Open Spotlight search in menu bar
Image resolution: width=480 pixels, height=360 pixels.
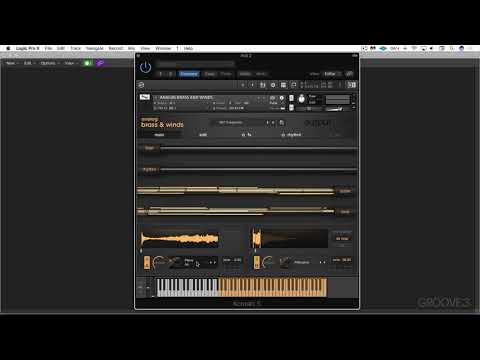pos(452,48)
